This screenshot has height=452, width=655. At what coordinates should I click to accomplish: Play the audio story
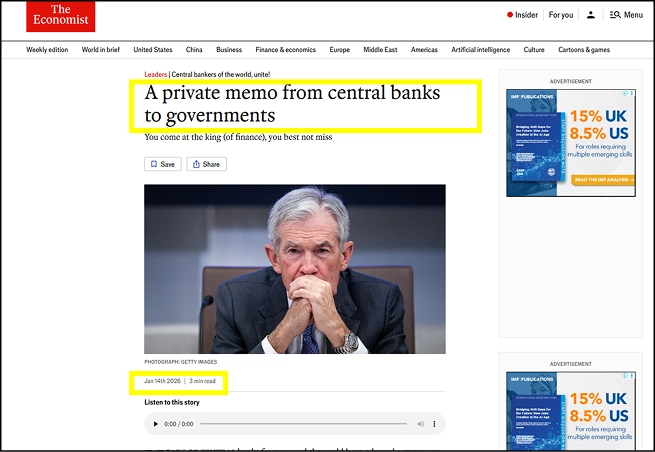click(155, 424)
